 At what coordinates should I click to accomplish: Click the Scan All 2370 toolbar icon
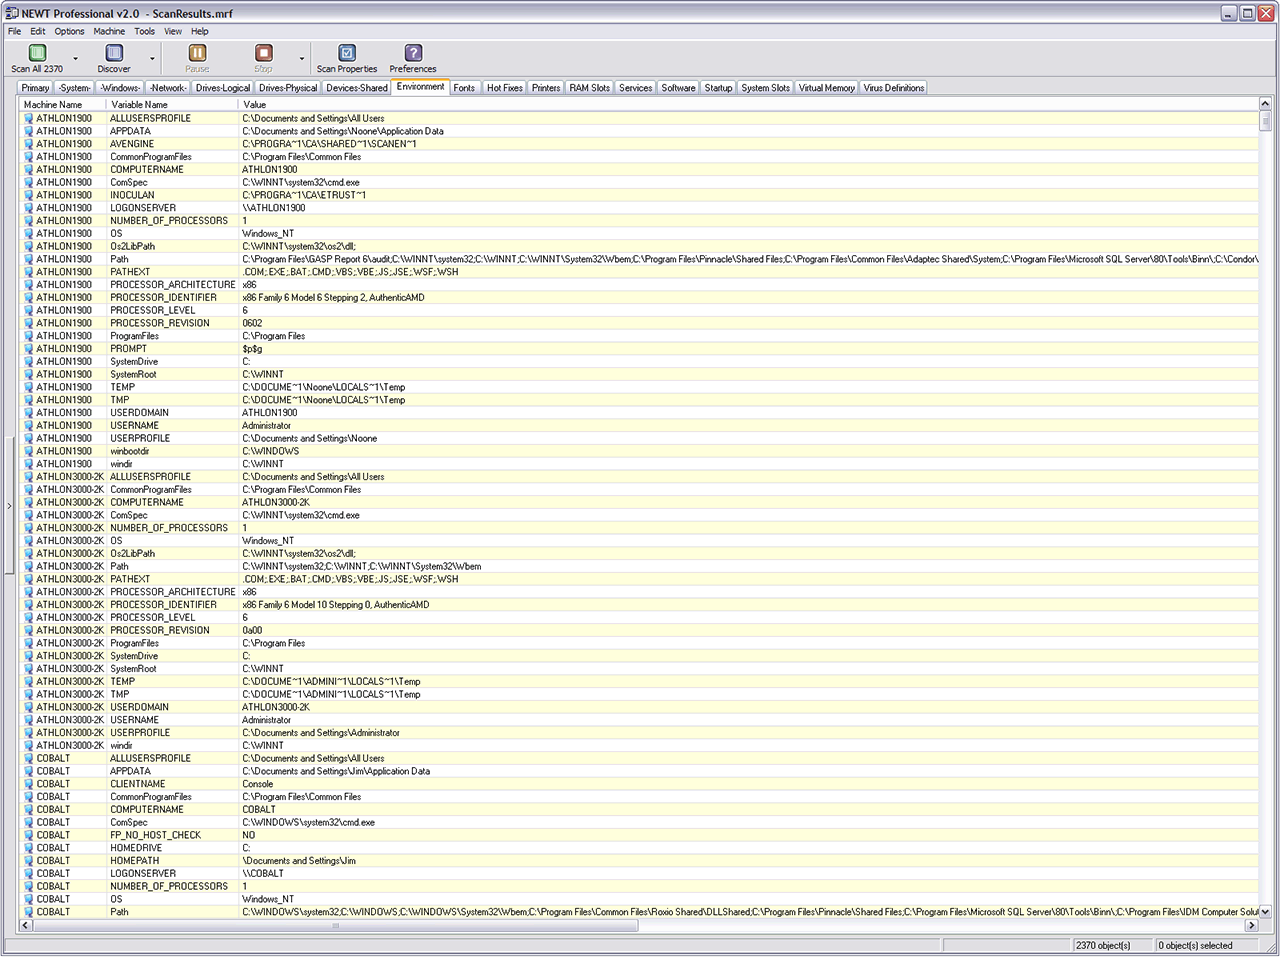[x=37, y=53]
